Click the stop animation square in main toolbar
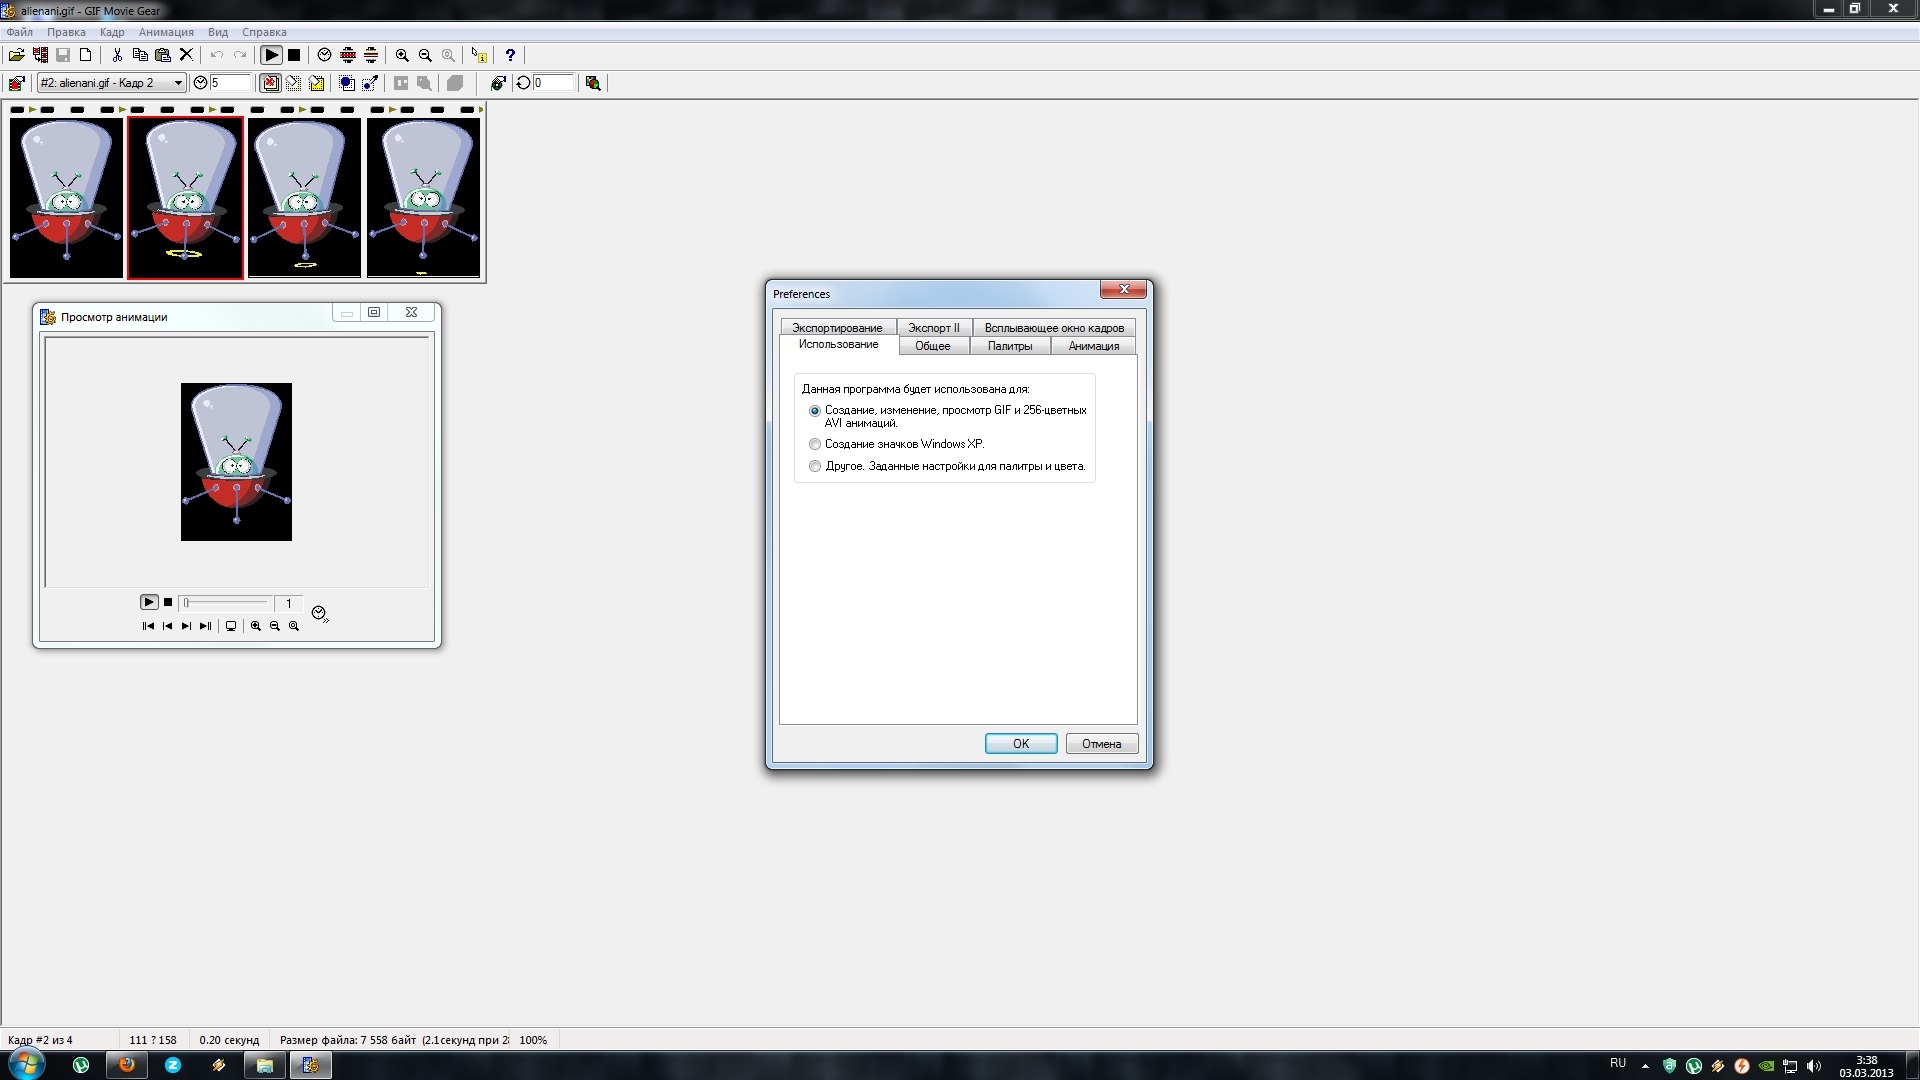The width and height of the screenshot is (1920, 1080). pos(294,56)
